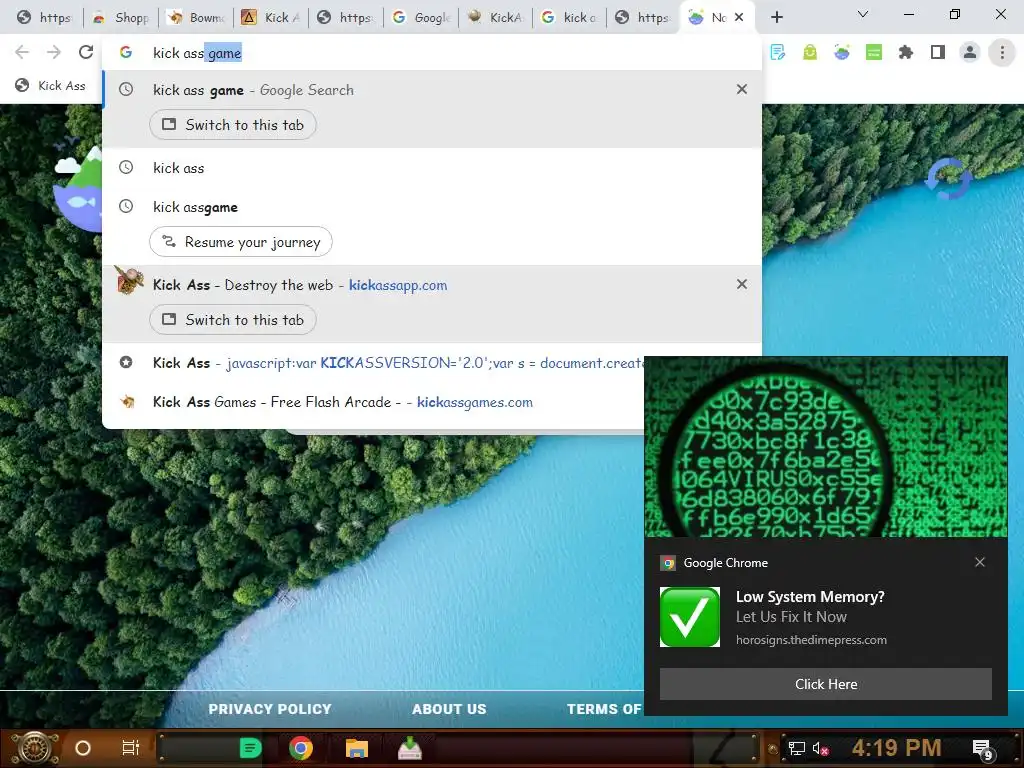Click the 4:19 PM clock
The image size is (1024, 768).
point(896,748)
